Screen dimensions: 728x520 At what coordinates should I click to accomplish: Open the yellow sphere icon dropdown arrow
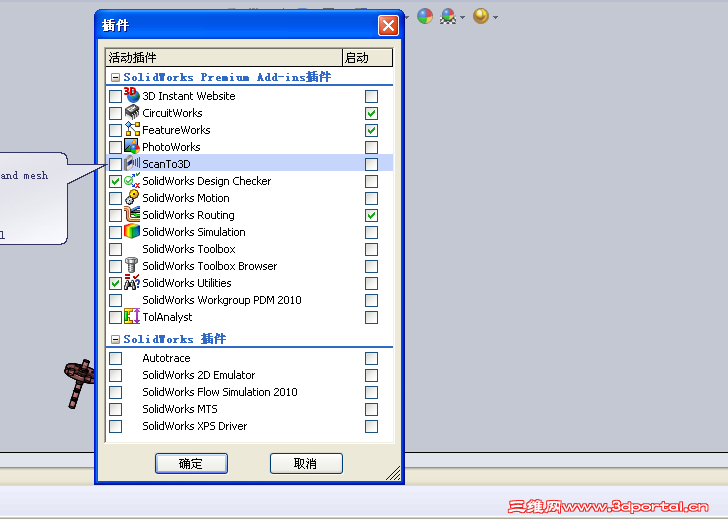tap(495, 18)
